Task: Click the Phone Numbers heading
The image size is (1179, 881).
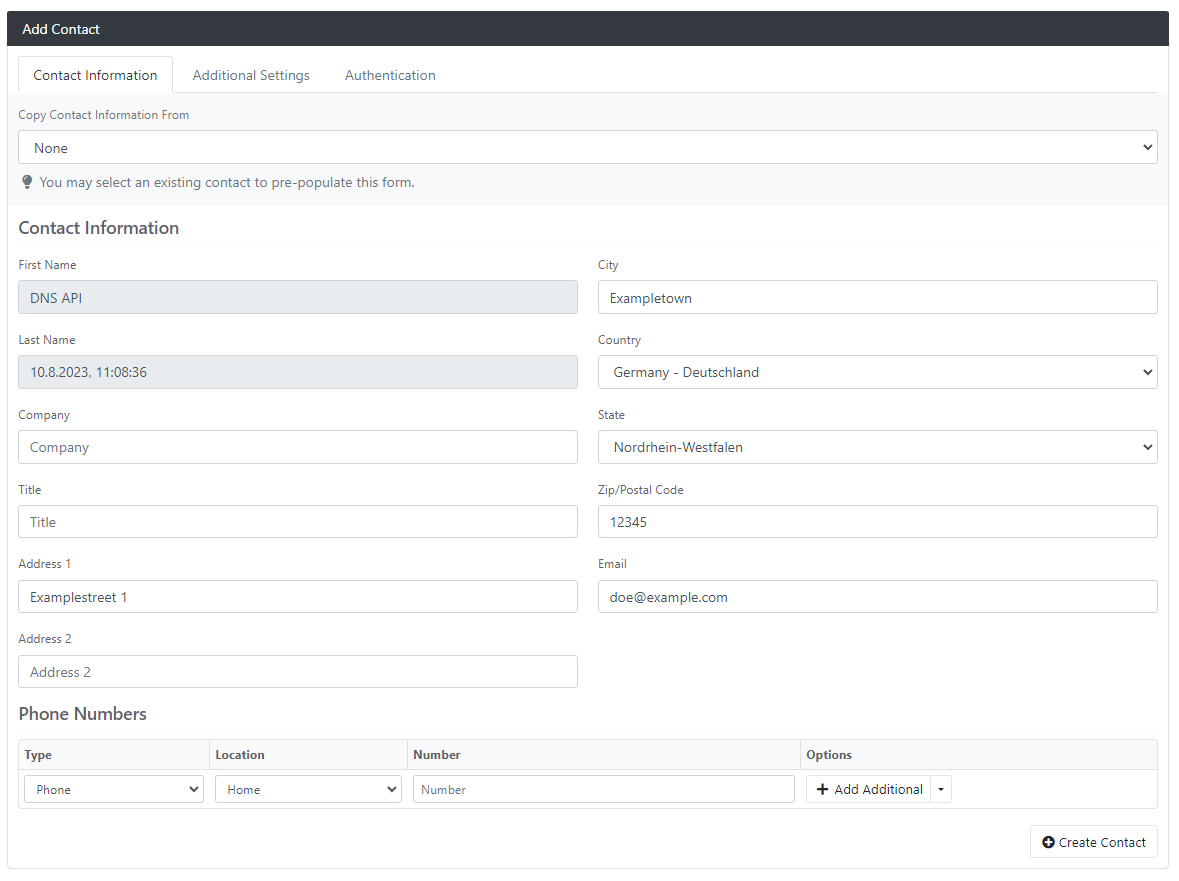Action: [x=83, y=713]
